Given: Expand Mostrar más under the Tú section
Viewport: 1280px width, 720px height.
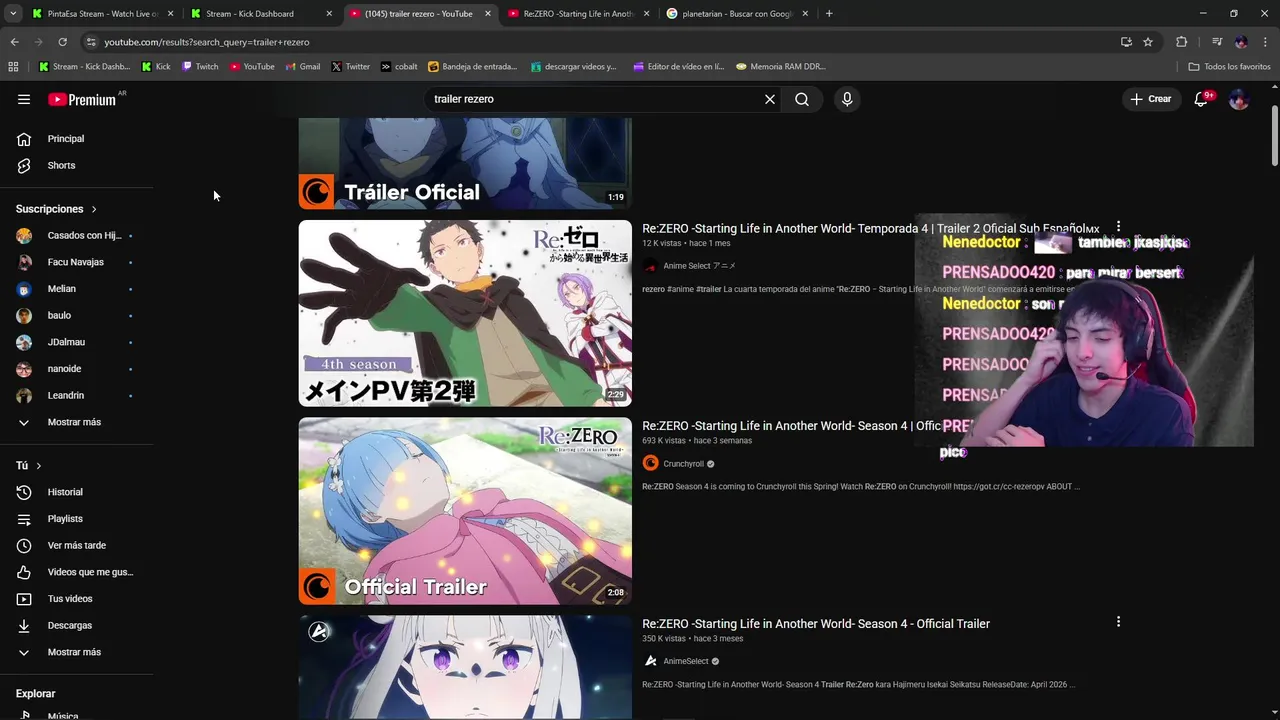Looking at the screenshot, I should coord(76,652).
